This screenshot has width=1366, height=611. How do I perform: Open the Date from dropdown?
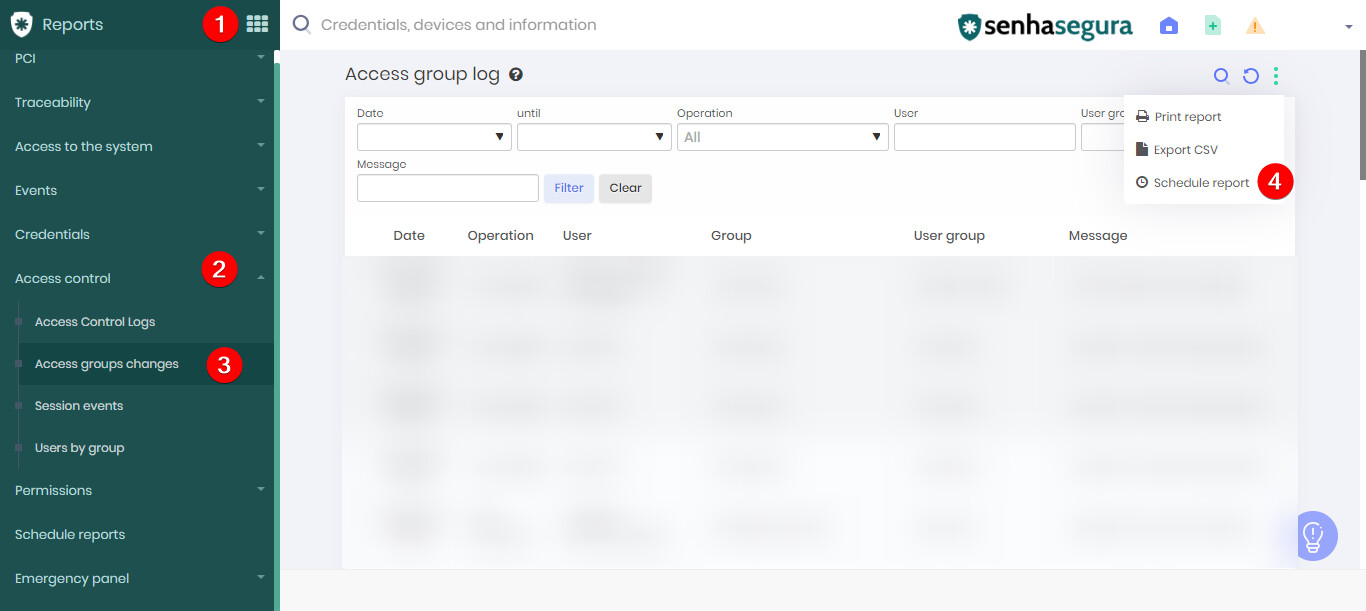tap(434, 137)
